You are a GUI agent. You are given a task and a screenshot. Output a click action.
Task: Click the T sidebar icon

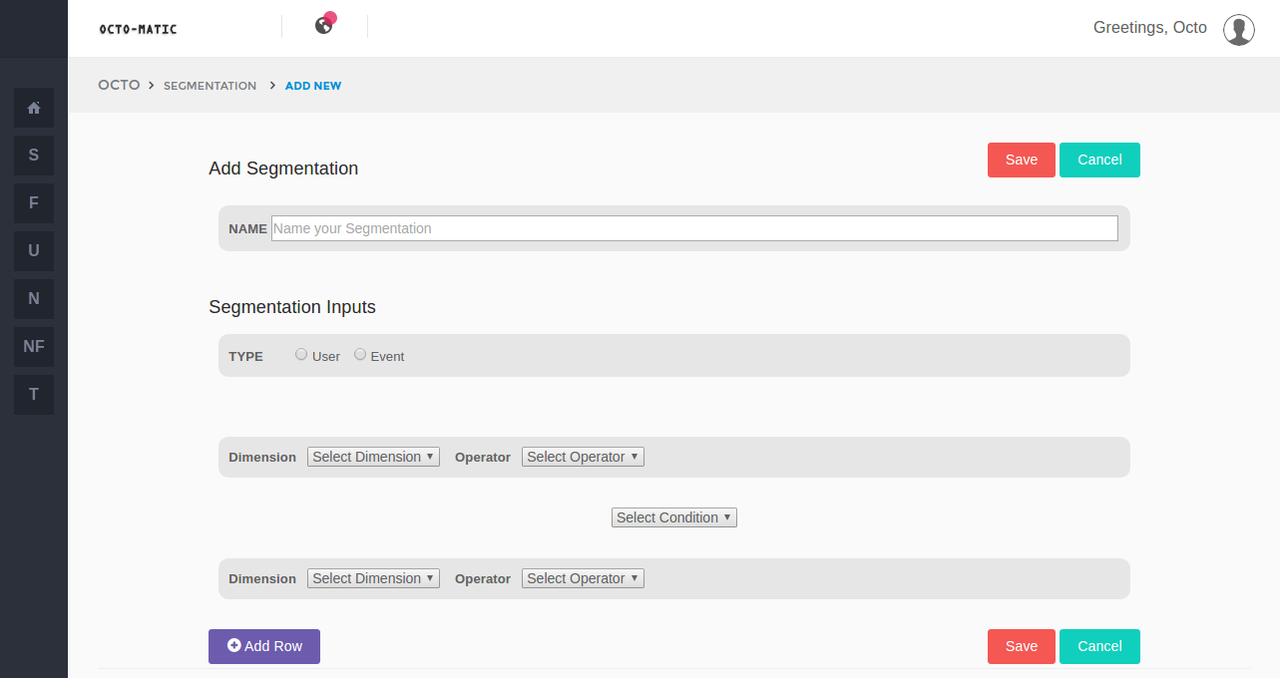pyautogui.click(x=34, y=394)
